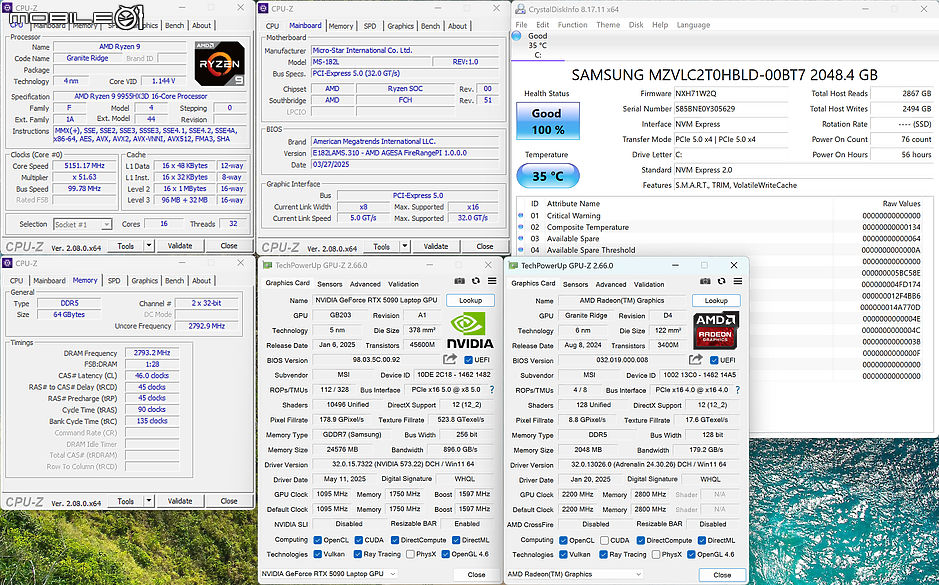Click bus interface question mark in NVIDIA GPU-Z
Viewport: 939px width, 585px height.
[x=492, y=390]
